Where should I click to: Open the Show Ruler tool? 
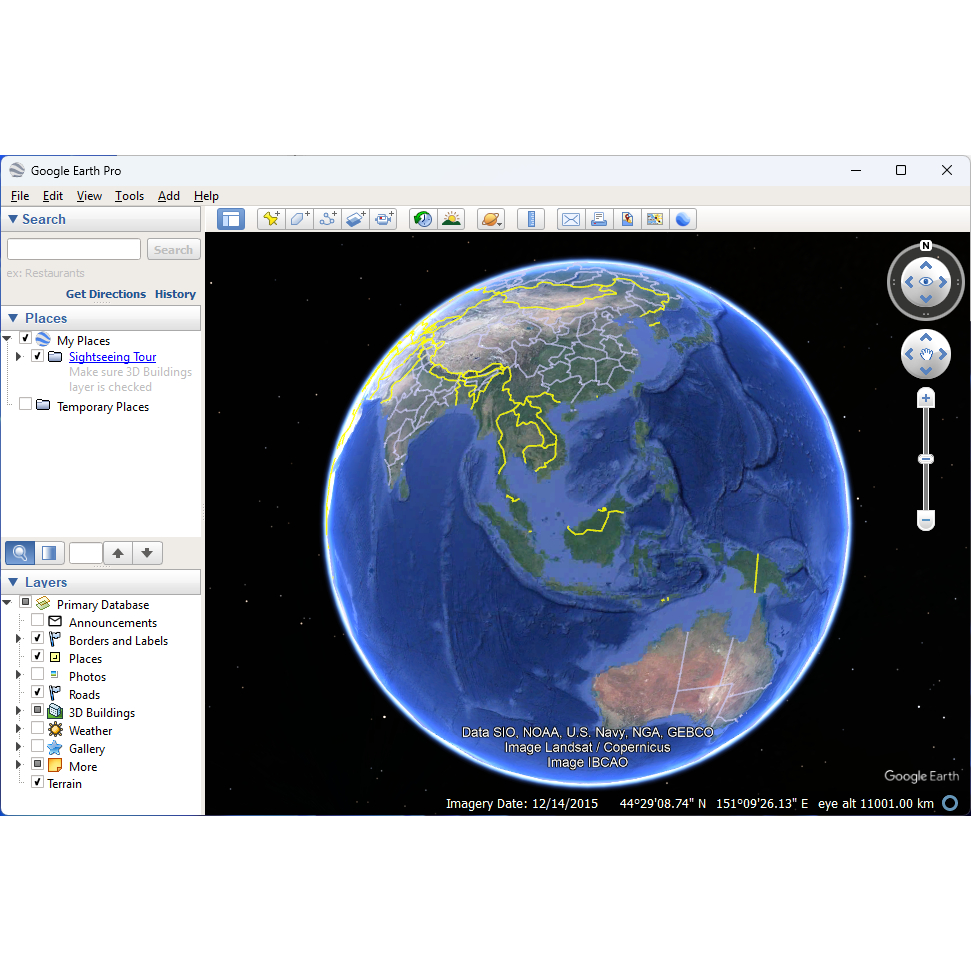[531, 219]
